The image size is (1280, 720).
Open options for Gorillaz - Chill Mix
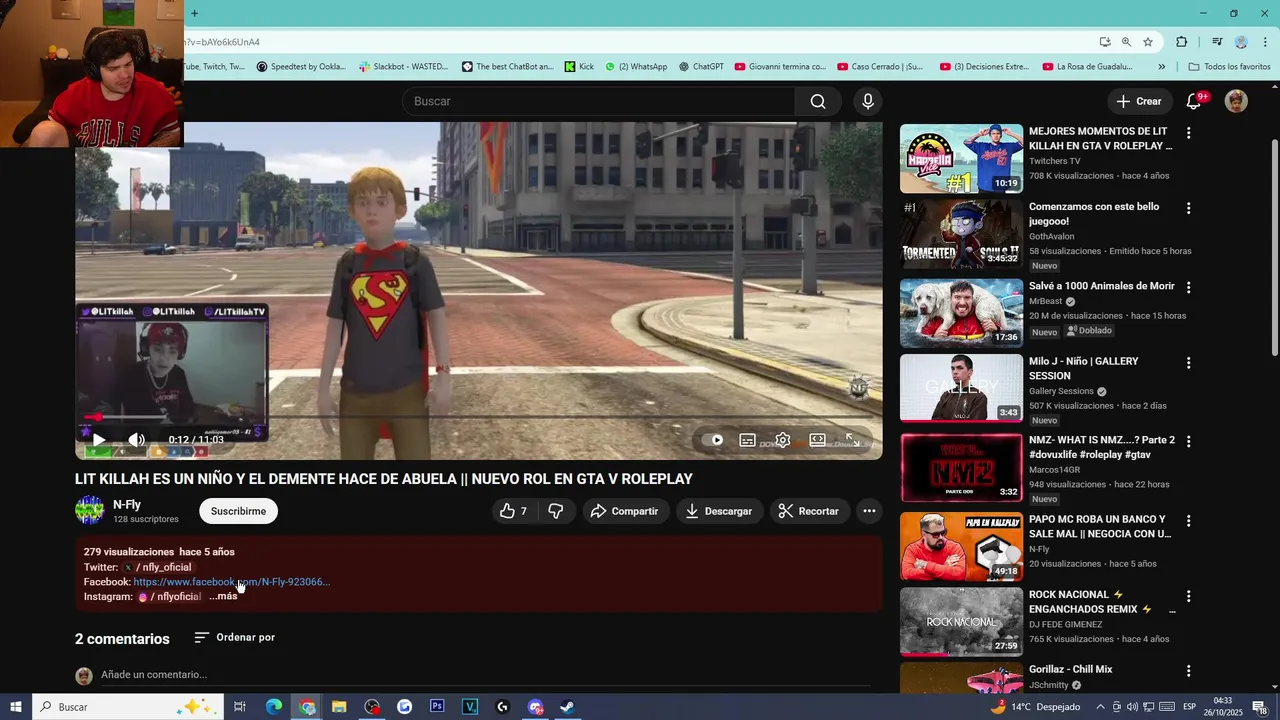(1188, 671)
